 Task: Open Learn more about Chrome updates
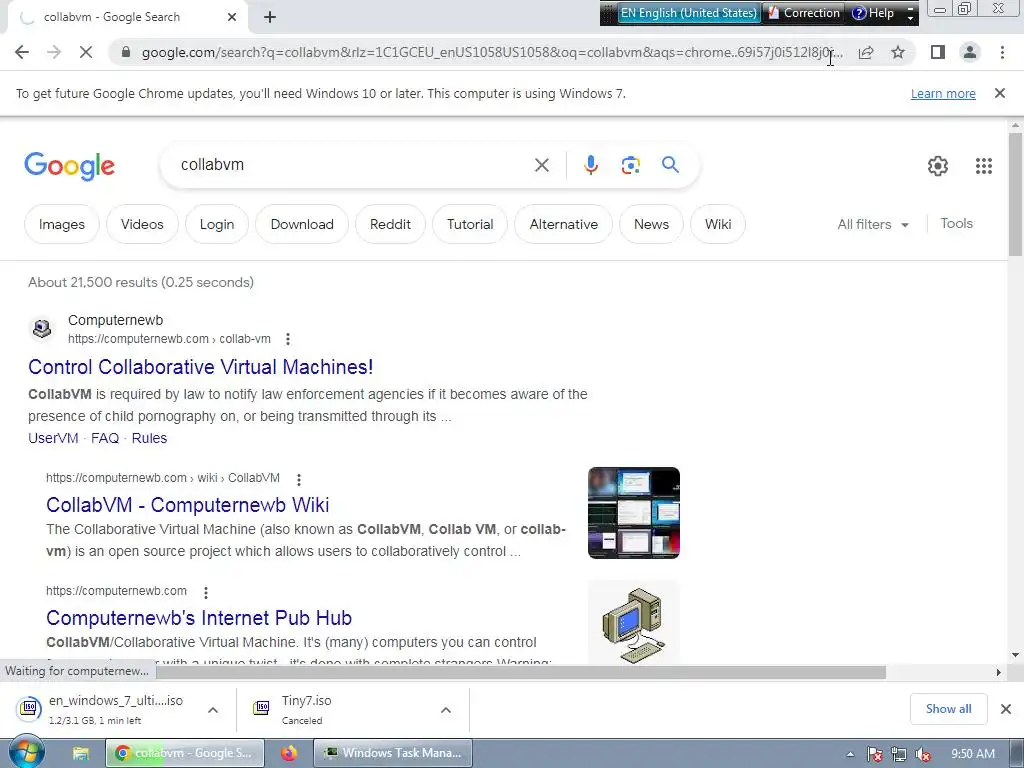[x=943, y=93]
